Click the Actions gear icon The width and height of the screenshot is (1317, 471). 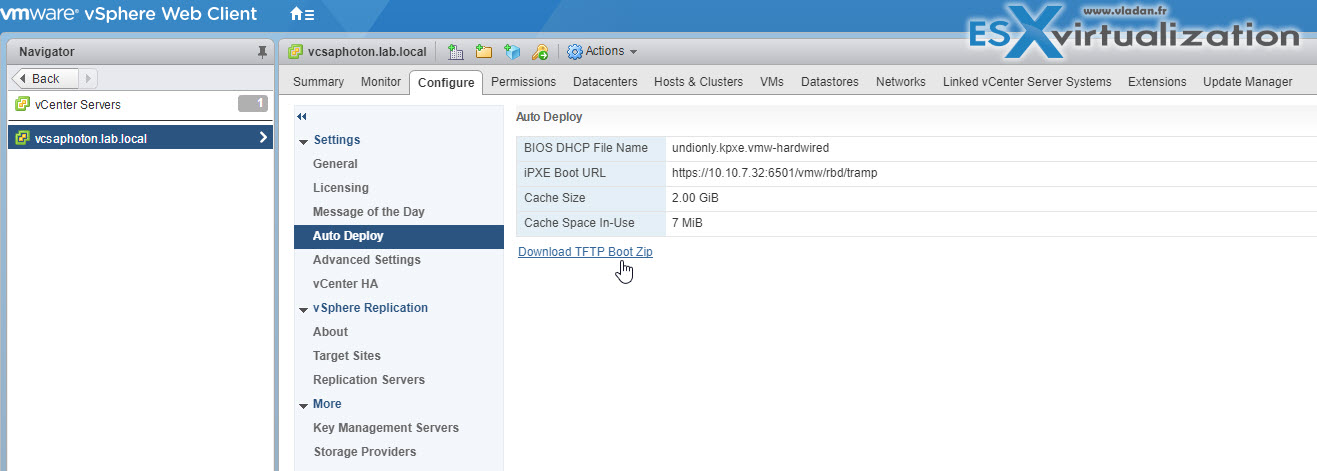[575, 52]
